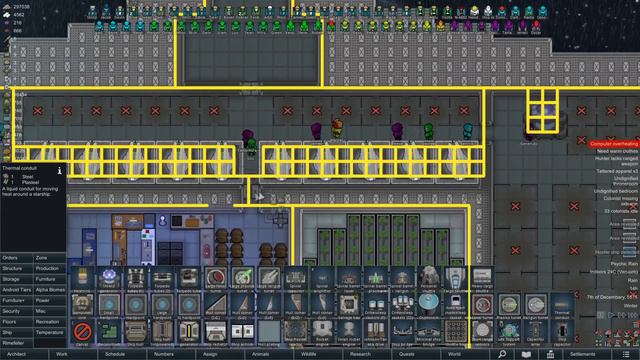Select the Deconstruct order
This screenshot has height=360, width=640.
109,333
